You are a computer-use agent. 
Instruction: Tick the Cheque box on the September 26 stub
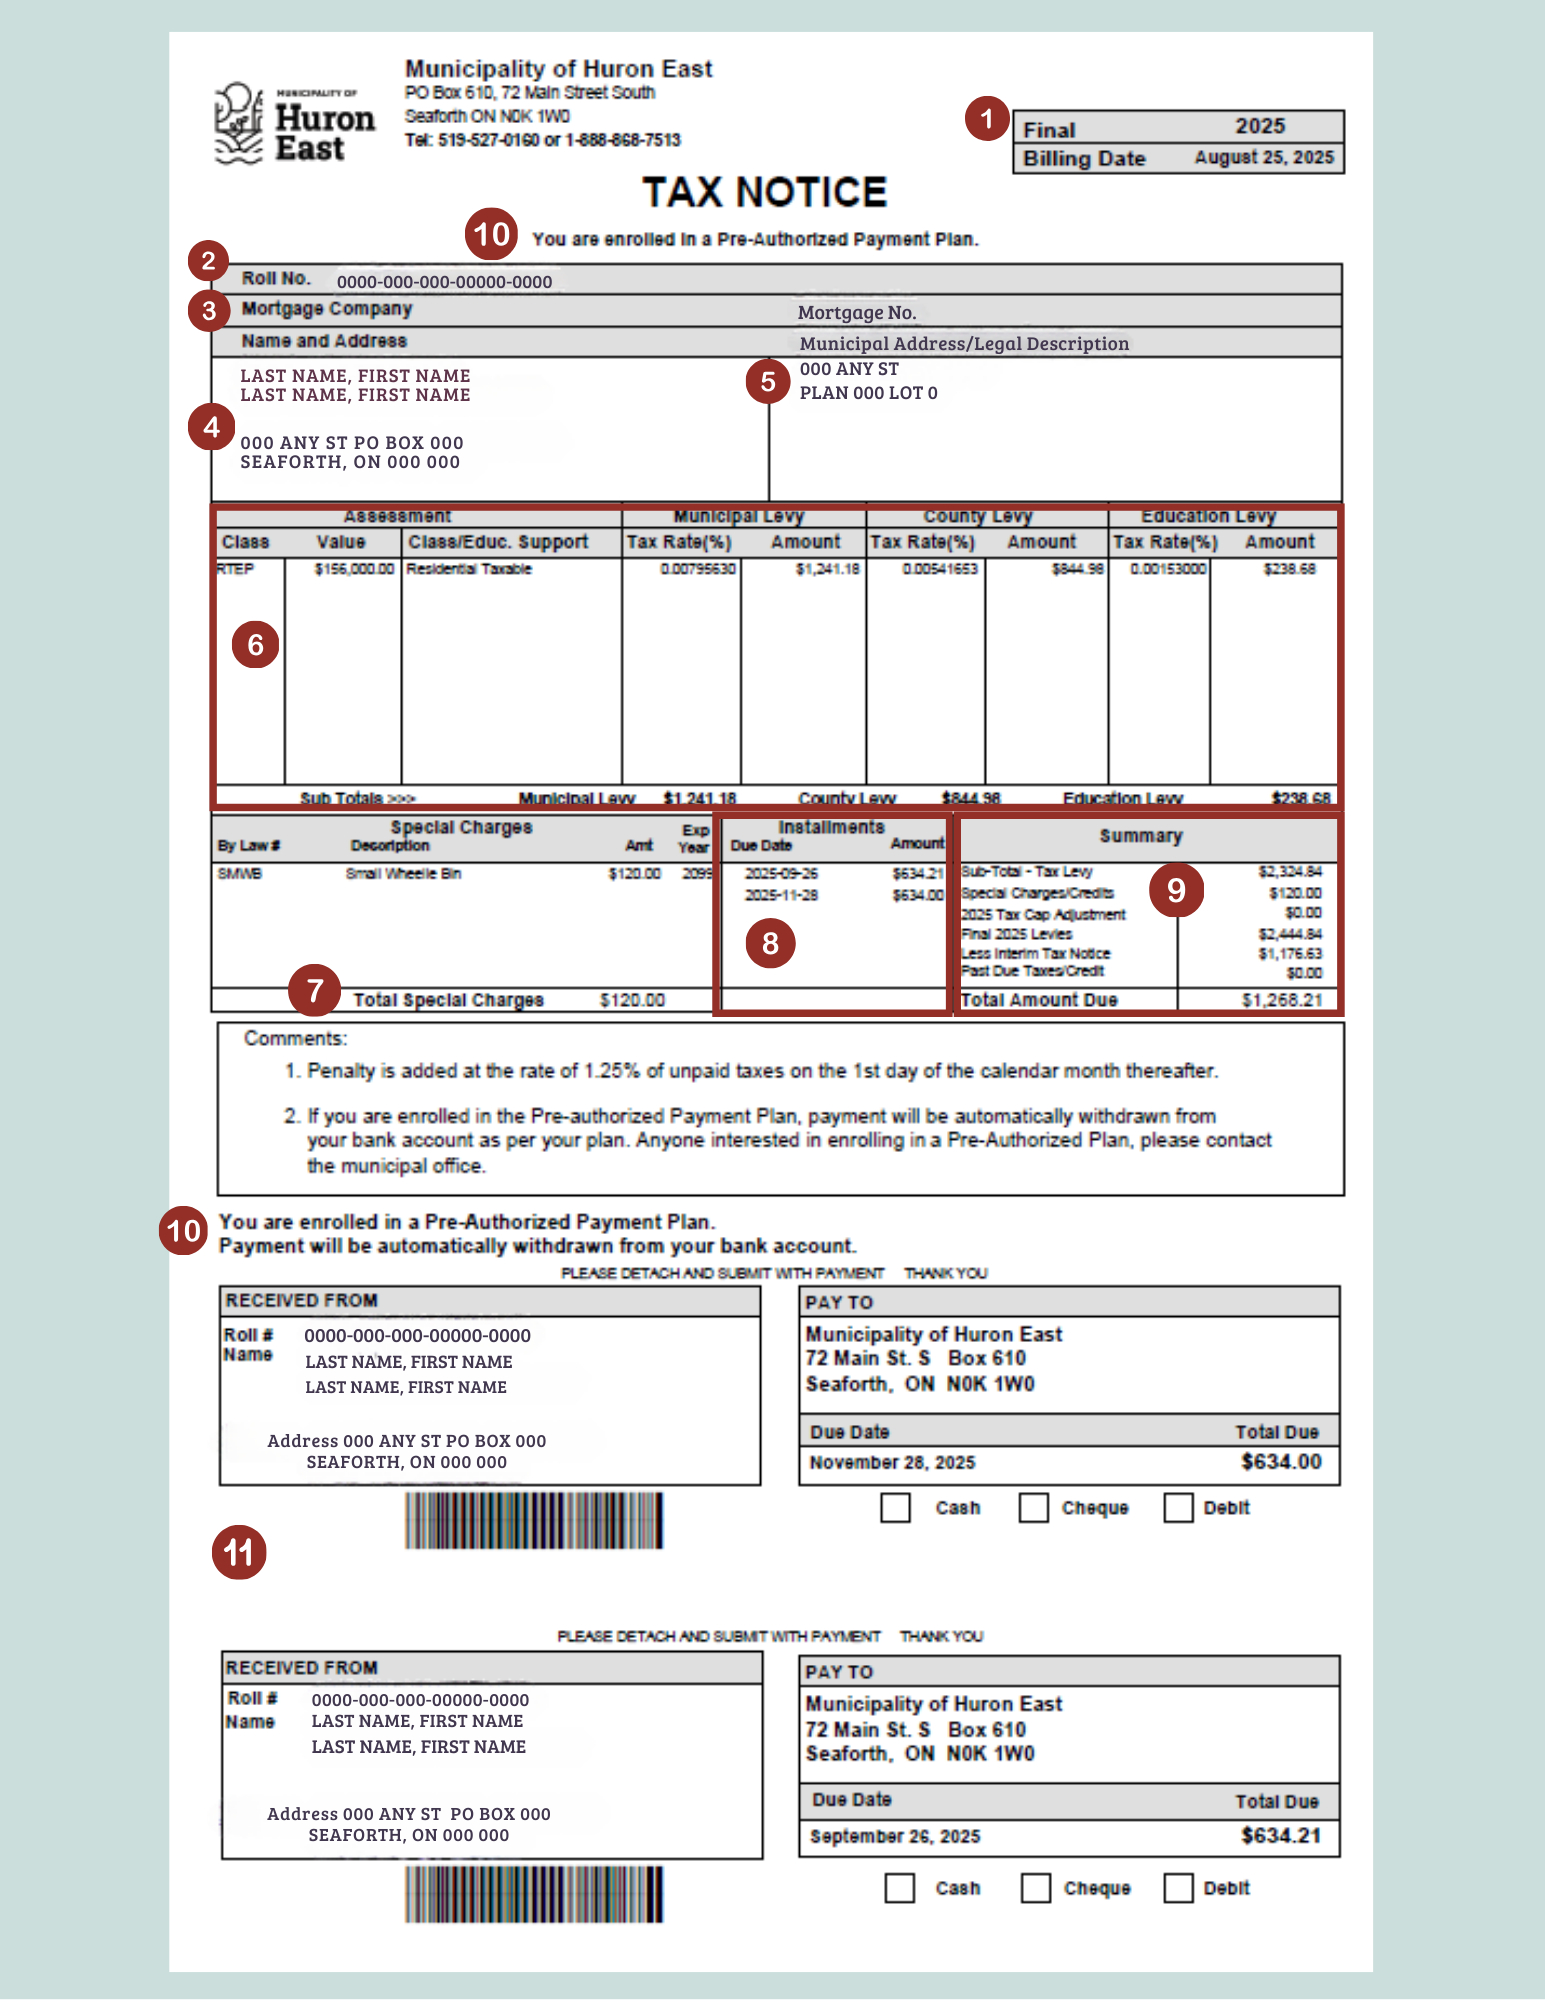[1035, 1888]
